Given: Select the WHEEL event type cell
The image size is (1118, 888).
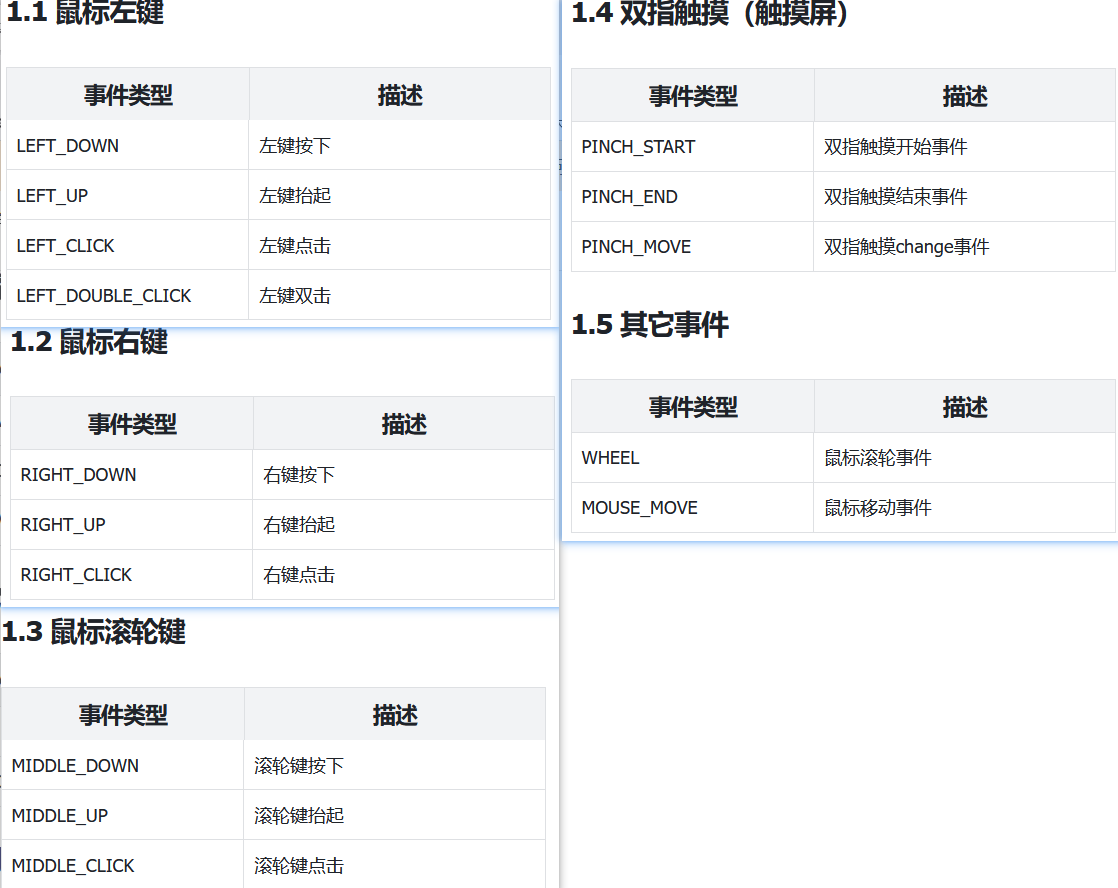Looking at the screenshot, I should pyautogui.click(x=610, y=458).
